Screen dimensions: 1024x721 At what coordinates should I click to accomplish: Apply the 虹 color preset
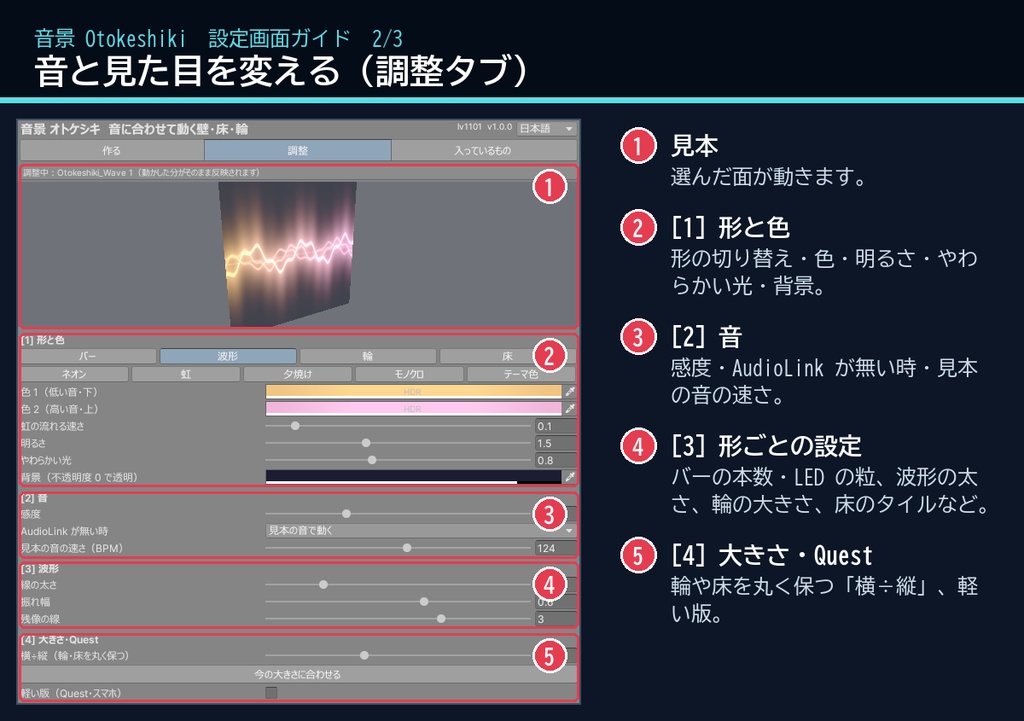pyautogui.click(x=186, y=374)
